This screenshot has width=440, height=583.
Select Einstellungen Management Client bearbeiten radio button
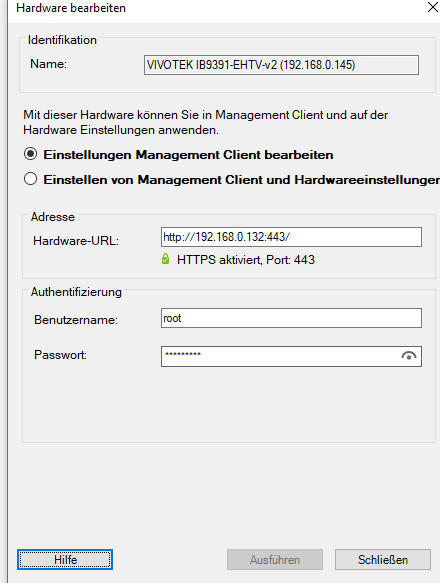click(x=30, y=154)
